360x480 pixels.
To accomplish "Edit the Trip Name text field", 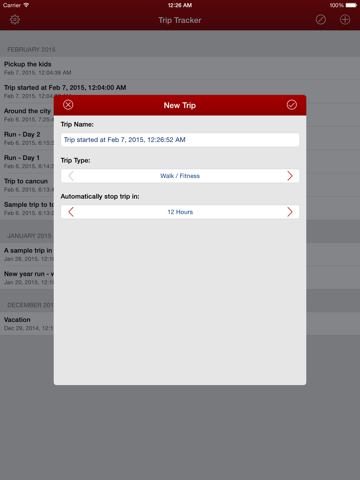I will pos(180,140).
